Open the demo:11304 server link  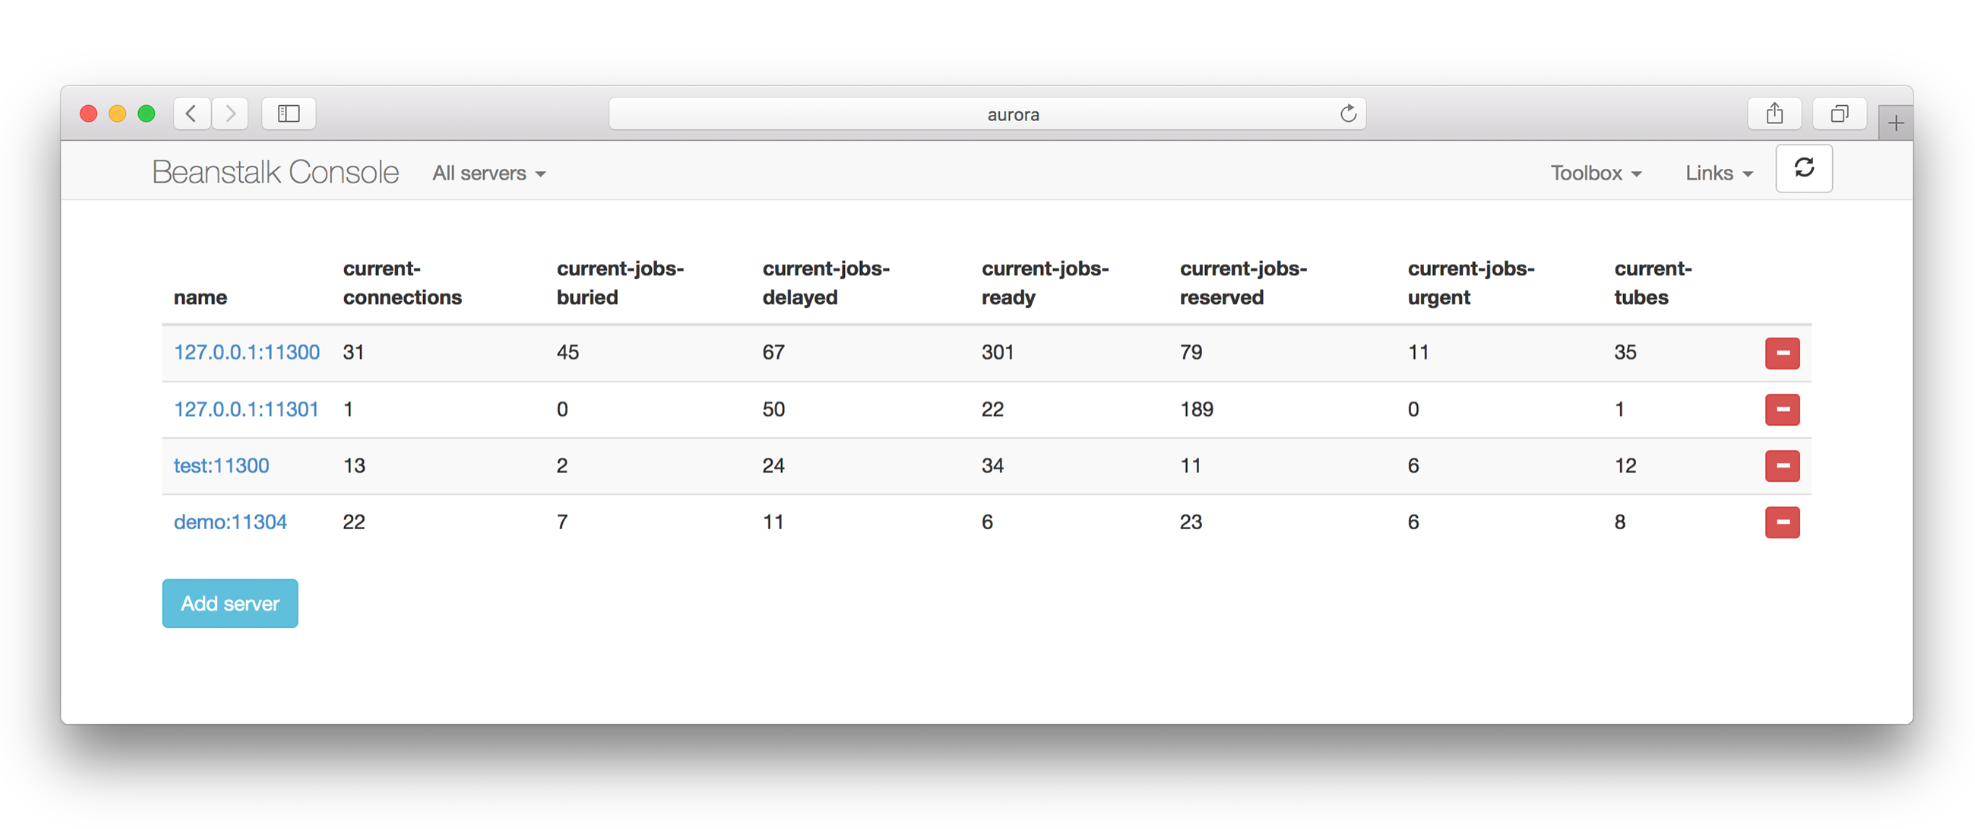click(x=230, y=522)
